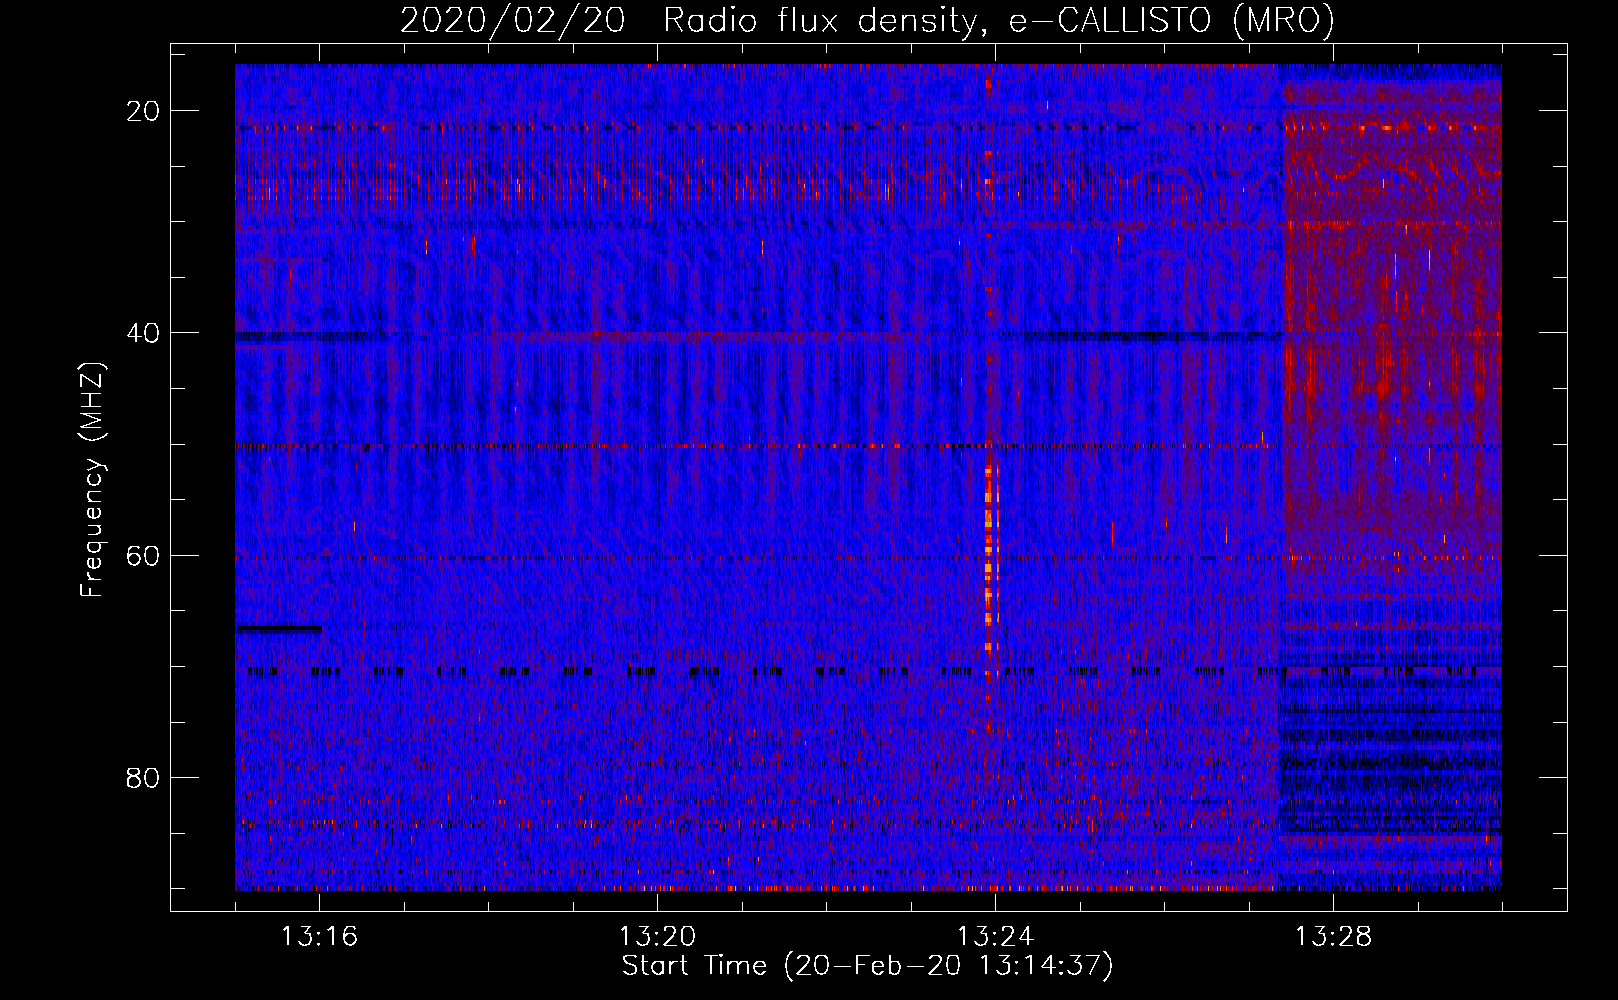Screen dimensions: 1618x1000
Task: Click the 80 MHz frequency tick label
Action: 143,777
